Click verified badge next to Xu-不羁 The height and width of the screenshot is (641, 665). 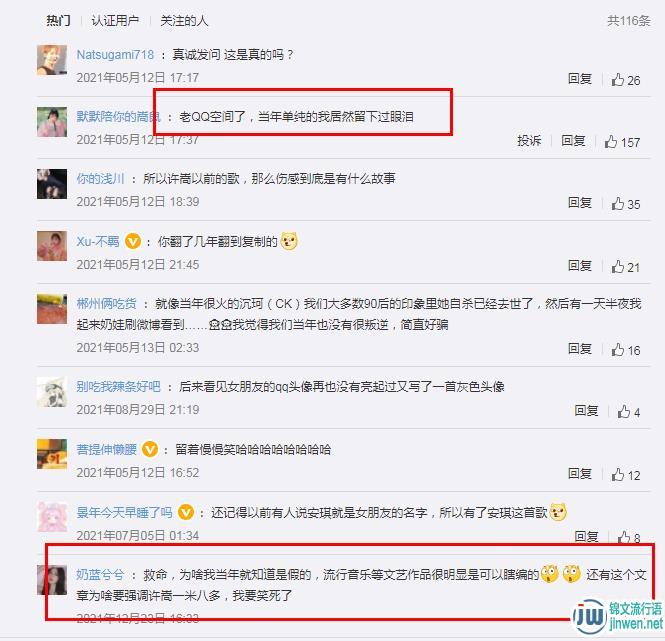[133, 241]
